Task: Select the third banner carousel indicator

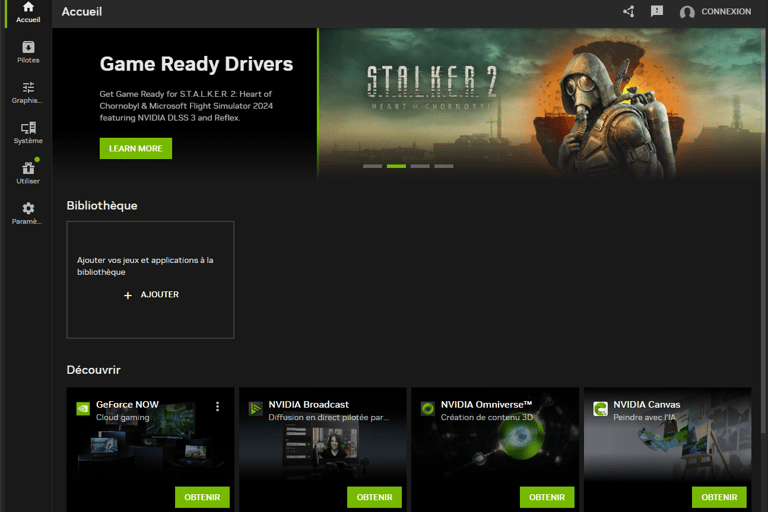Action: [420, 166]
